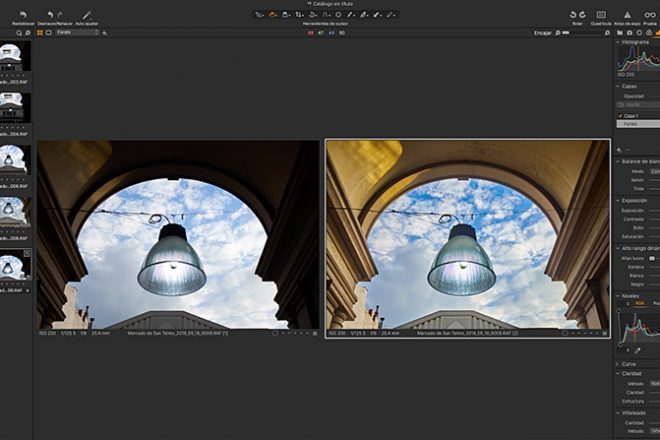
Task: Collapse the Claridad panel
Action: tap(618, 373)
